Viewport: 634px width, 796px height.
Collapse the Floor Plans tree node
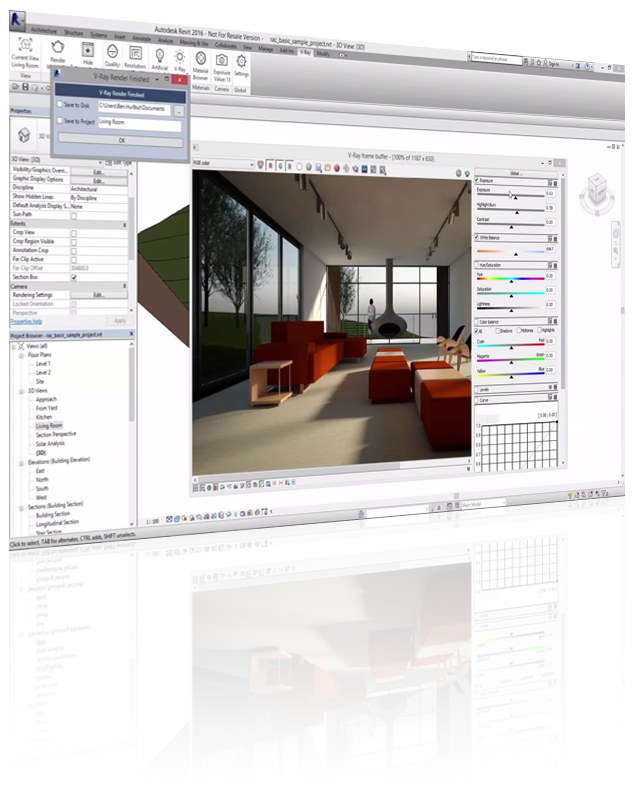(23, 355)
